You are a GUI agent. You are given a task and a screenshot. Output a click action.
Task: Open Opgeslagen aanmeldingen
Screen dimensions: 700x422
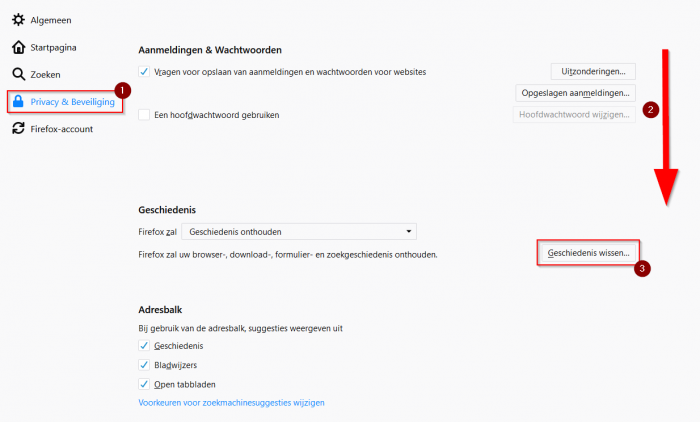(x=575, y=93)
